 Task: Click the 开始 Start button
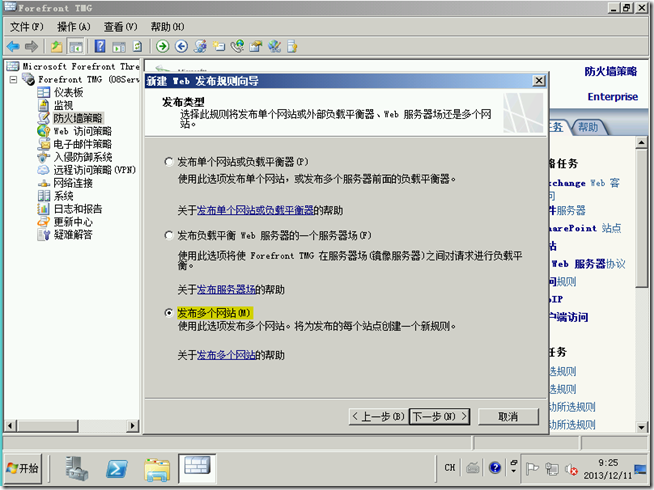click(x=23, y=468)
